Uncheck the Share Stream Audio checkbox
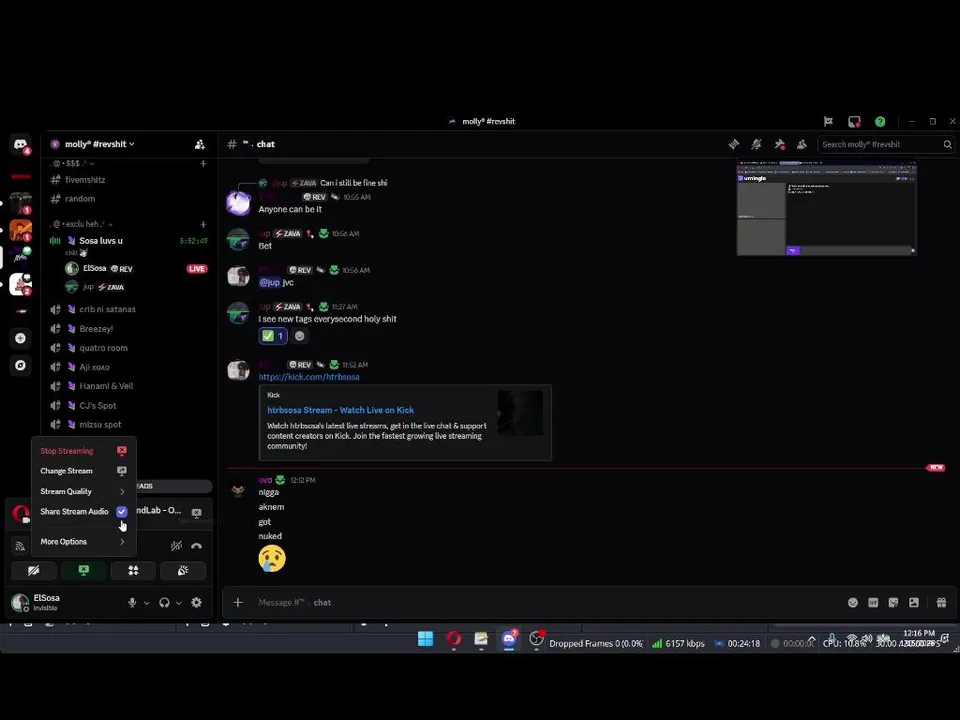 pyautogui.click(x=122, y=511)
